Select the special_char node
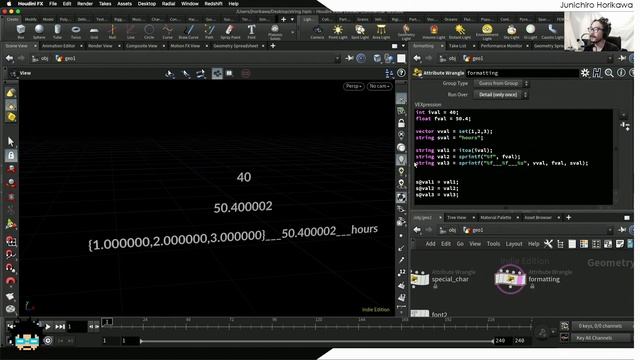The width and height of the screenshot is (640, 360). pos(420,279)
